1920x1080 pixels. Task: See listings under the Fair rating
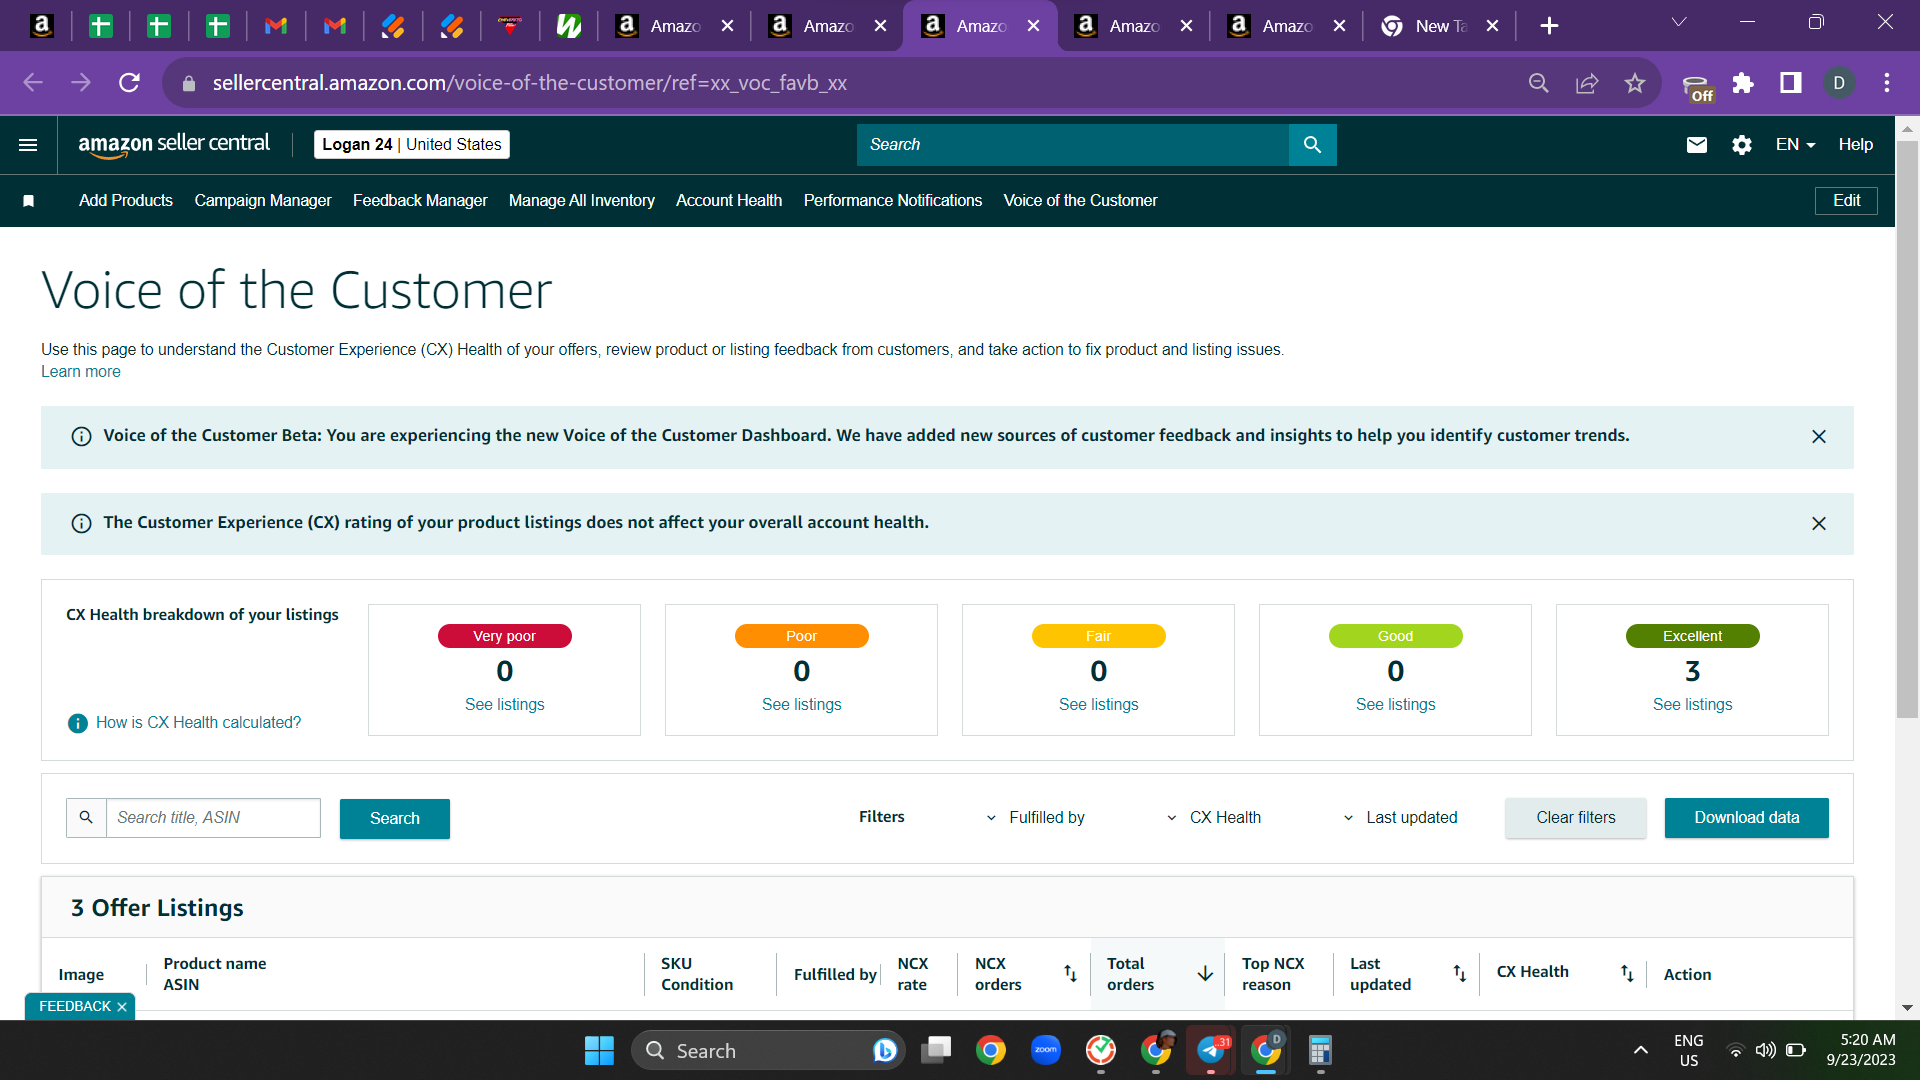click(x=1099, y=705)
